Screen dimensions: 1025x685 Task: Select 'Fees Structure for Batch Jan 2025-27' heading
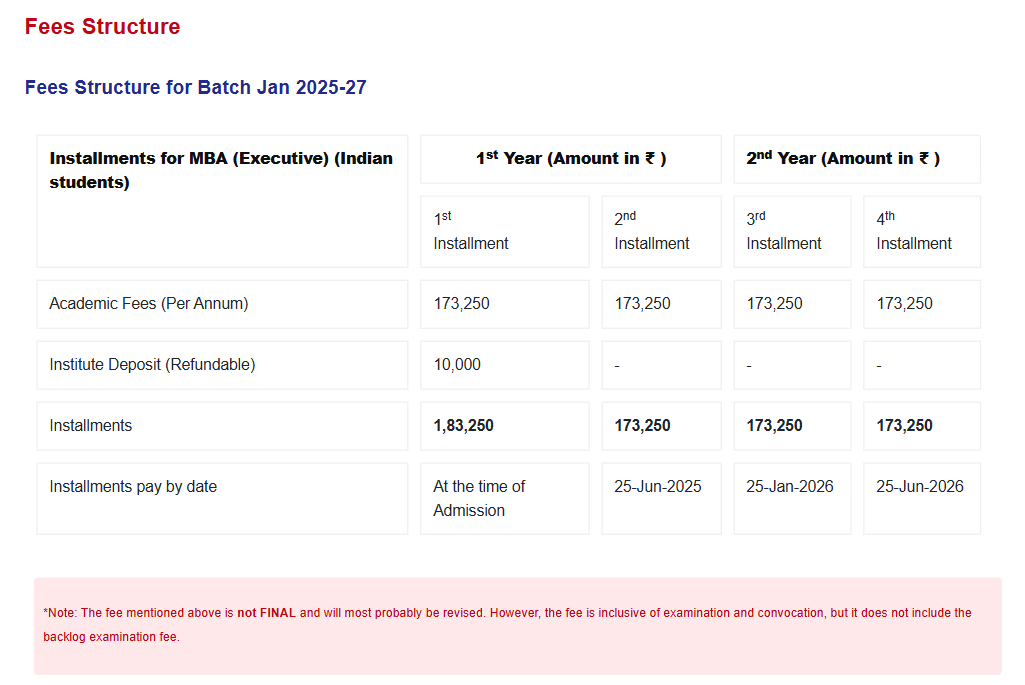pos(195,87)
